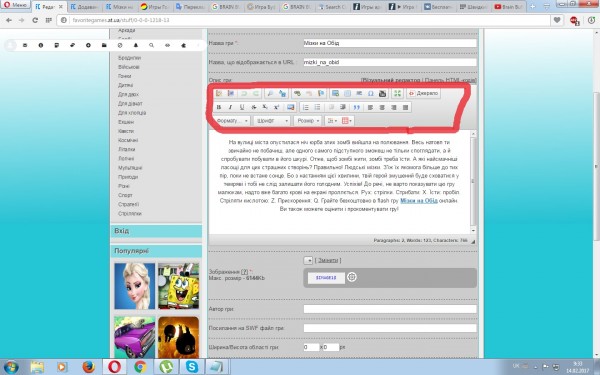Align text to the left

point(370,107)
